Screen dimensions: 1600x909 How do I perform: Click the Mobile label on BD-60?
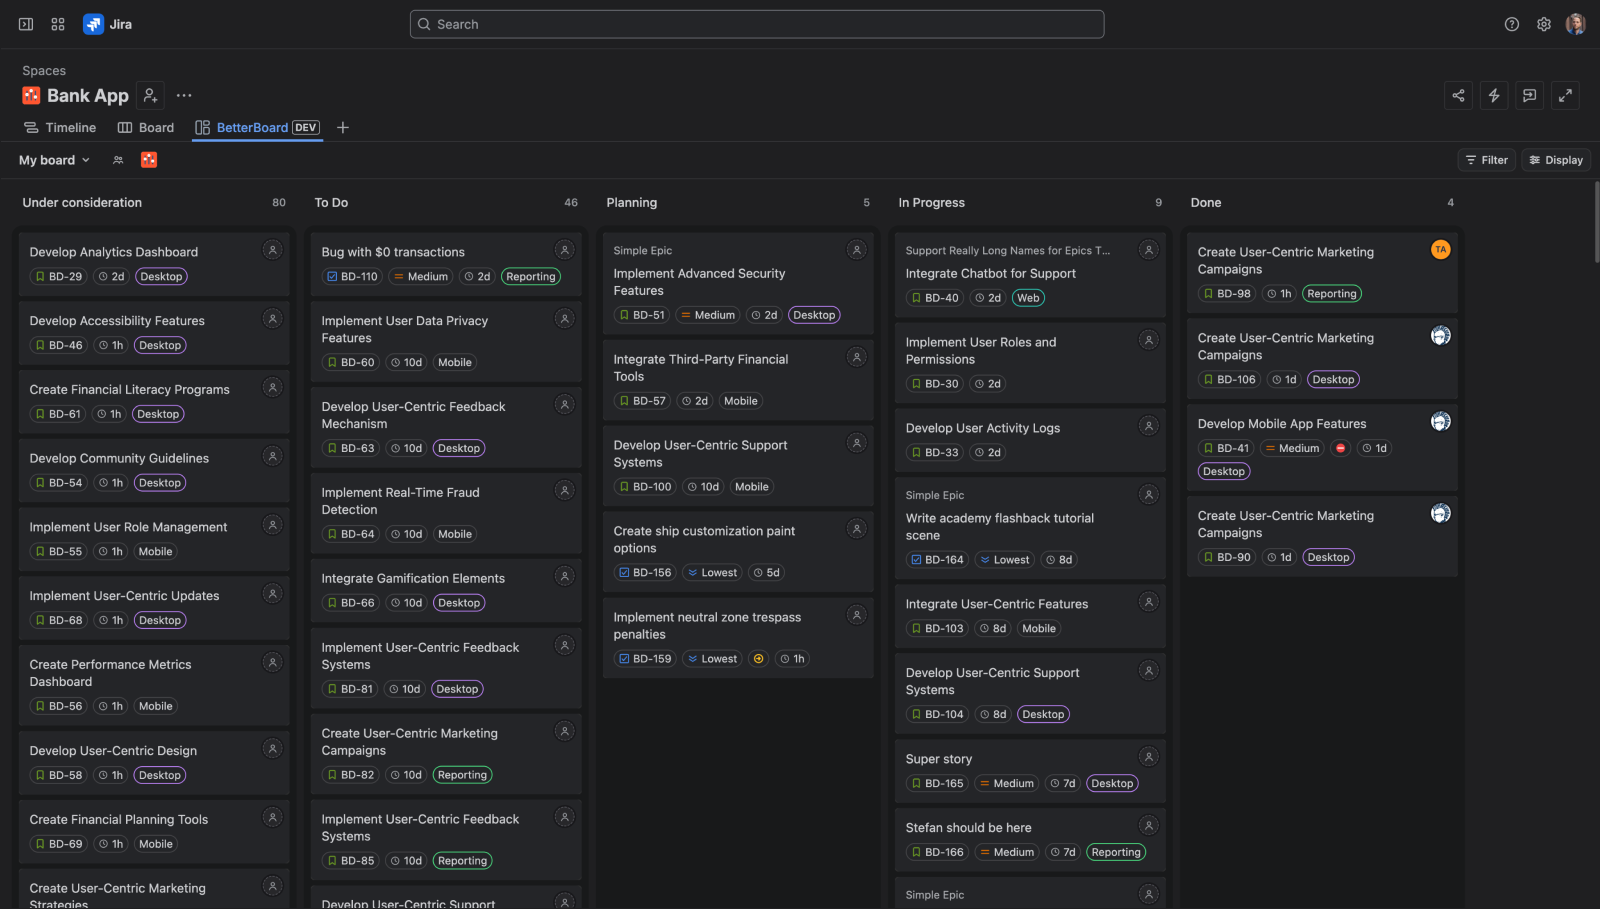pyautogui.click(x=455, y=363)
